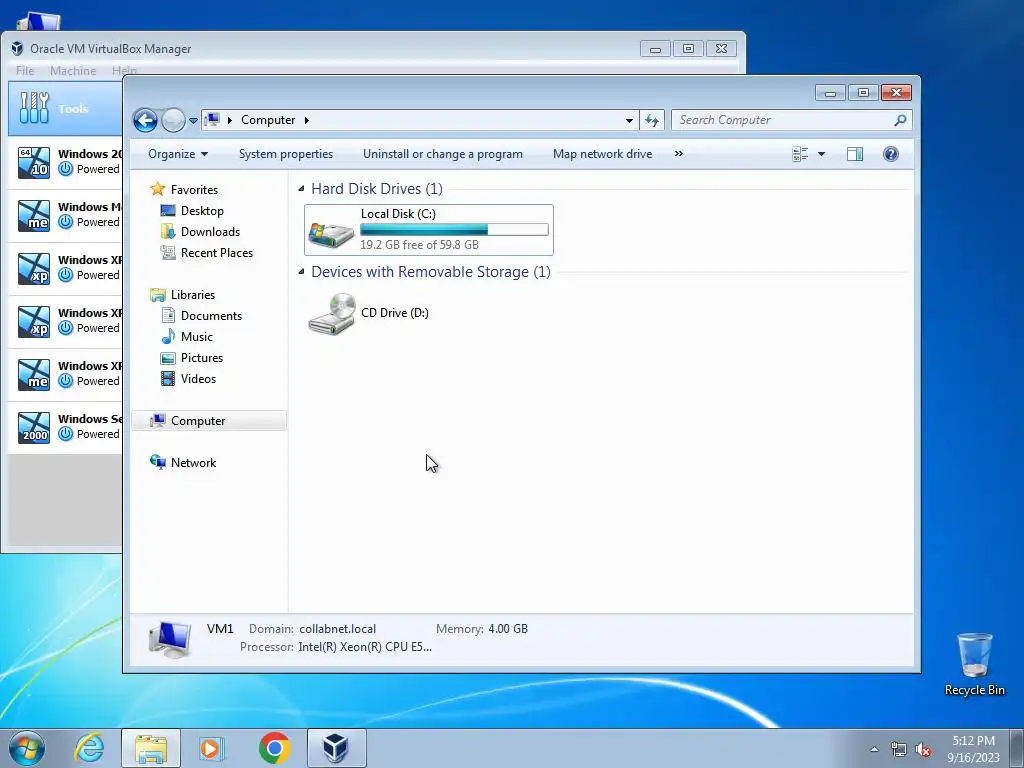Click the VirtualBox taskbar button
This screenshot has height=768, width=1024.
[x=336, y=748]
